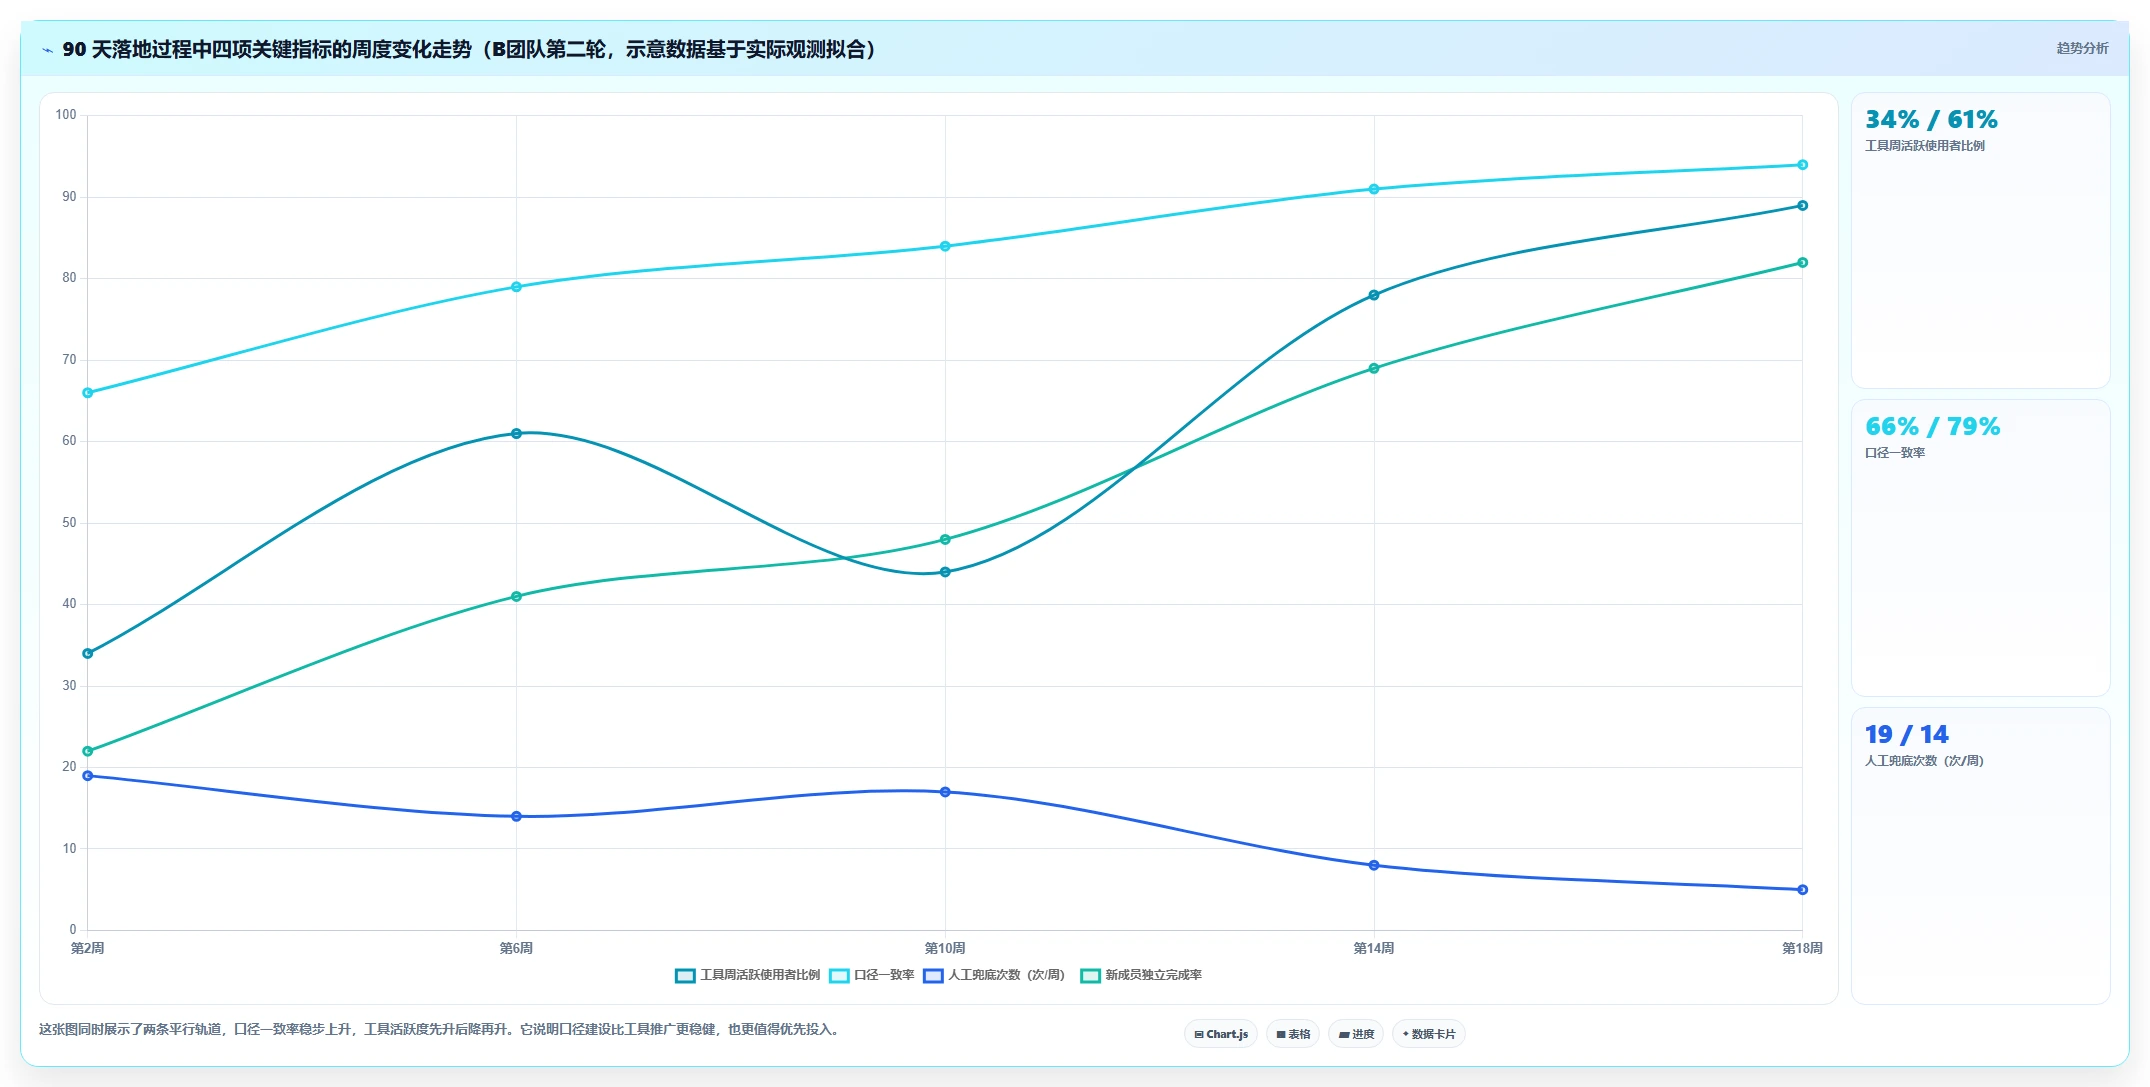Viewport: 2150px width, 1087px height.
Task: Click 人工兜底次数 point at 第6周
Action: coord(516,817)
